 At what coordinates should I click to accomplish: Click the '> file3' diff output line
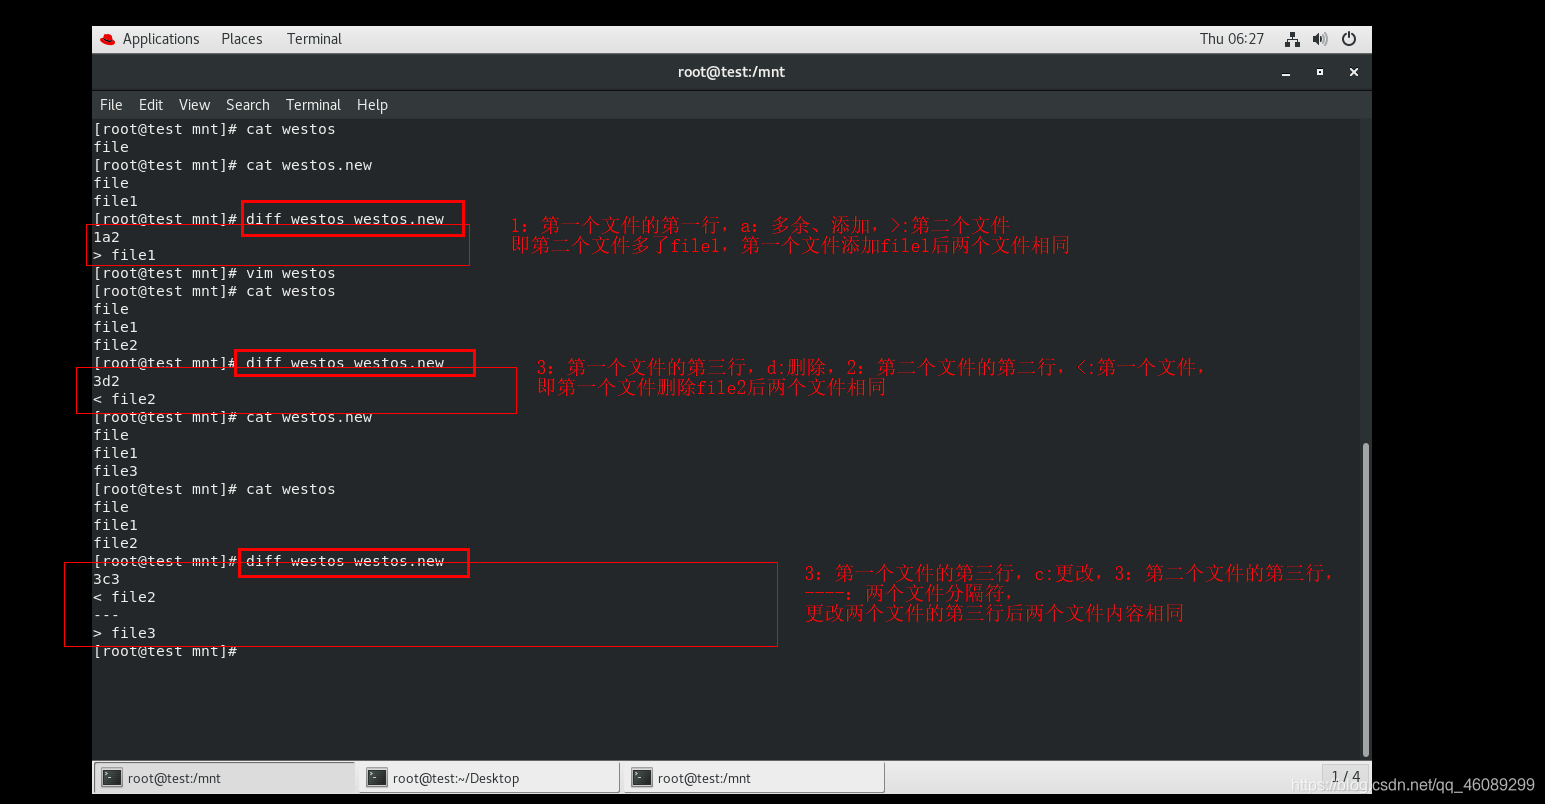pyautogui.click(x=124, y=633)
